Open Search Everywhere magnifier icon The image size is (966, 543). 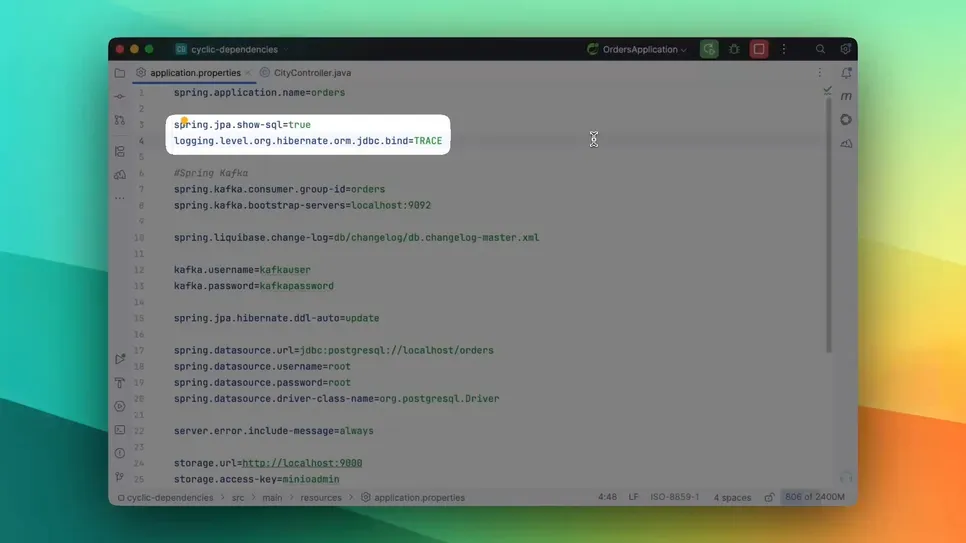(820, 49)
